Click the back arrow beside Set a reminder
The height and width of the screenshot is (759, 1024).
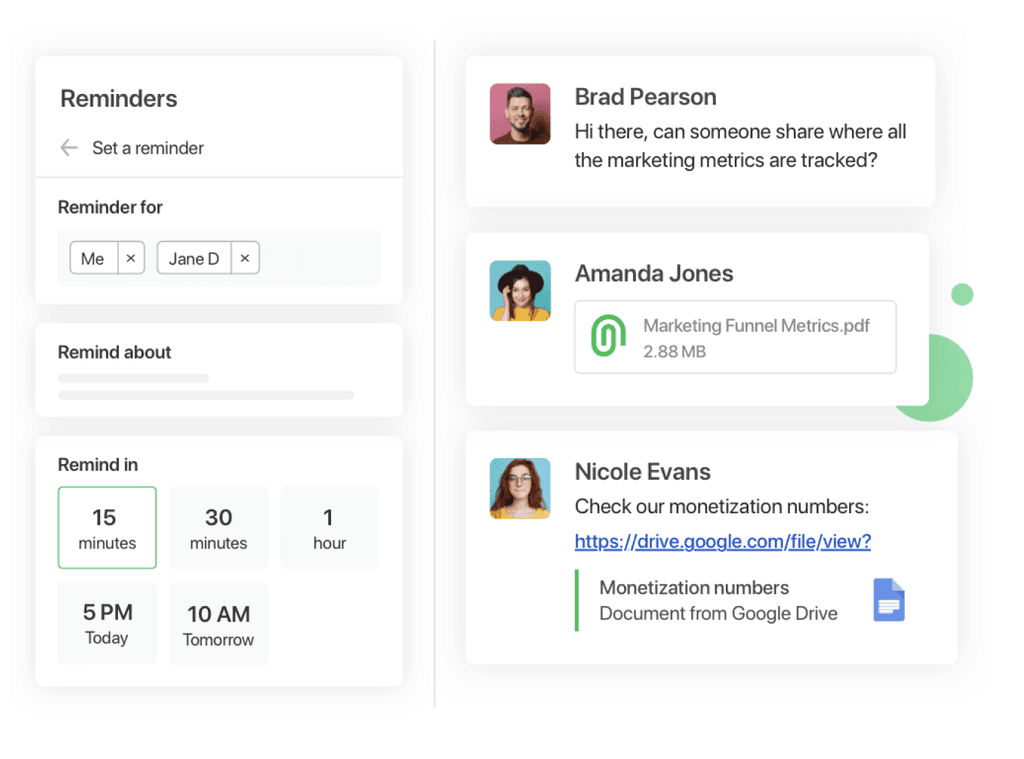pyautogui.click(x=68, y=147)
